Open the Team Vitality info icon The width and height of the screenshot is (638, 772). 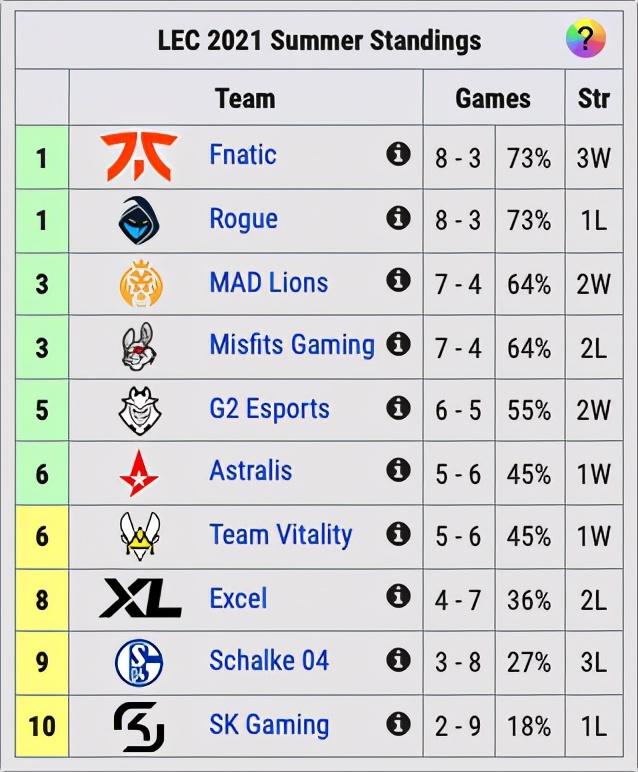pos(398,534)
